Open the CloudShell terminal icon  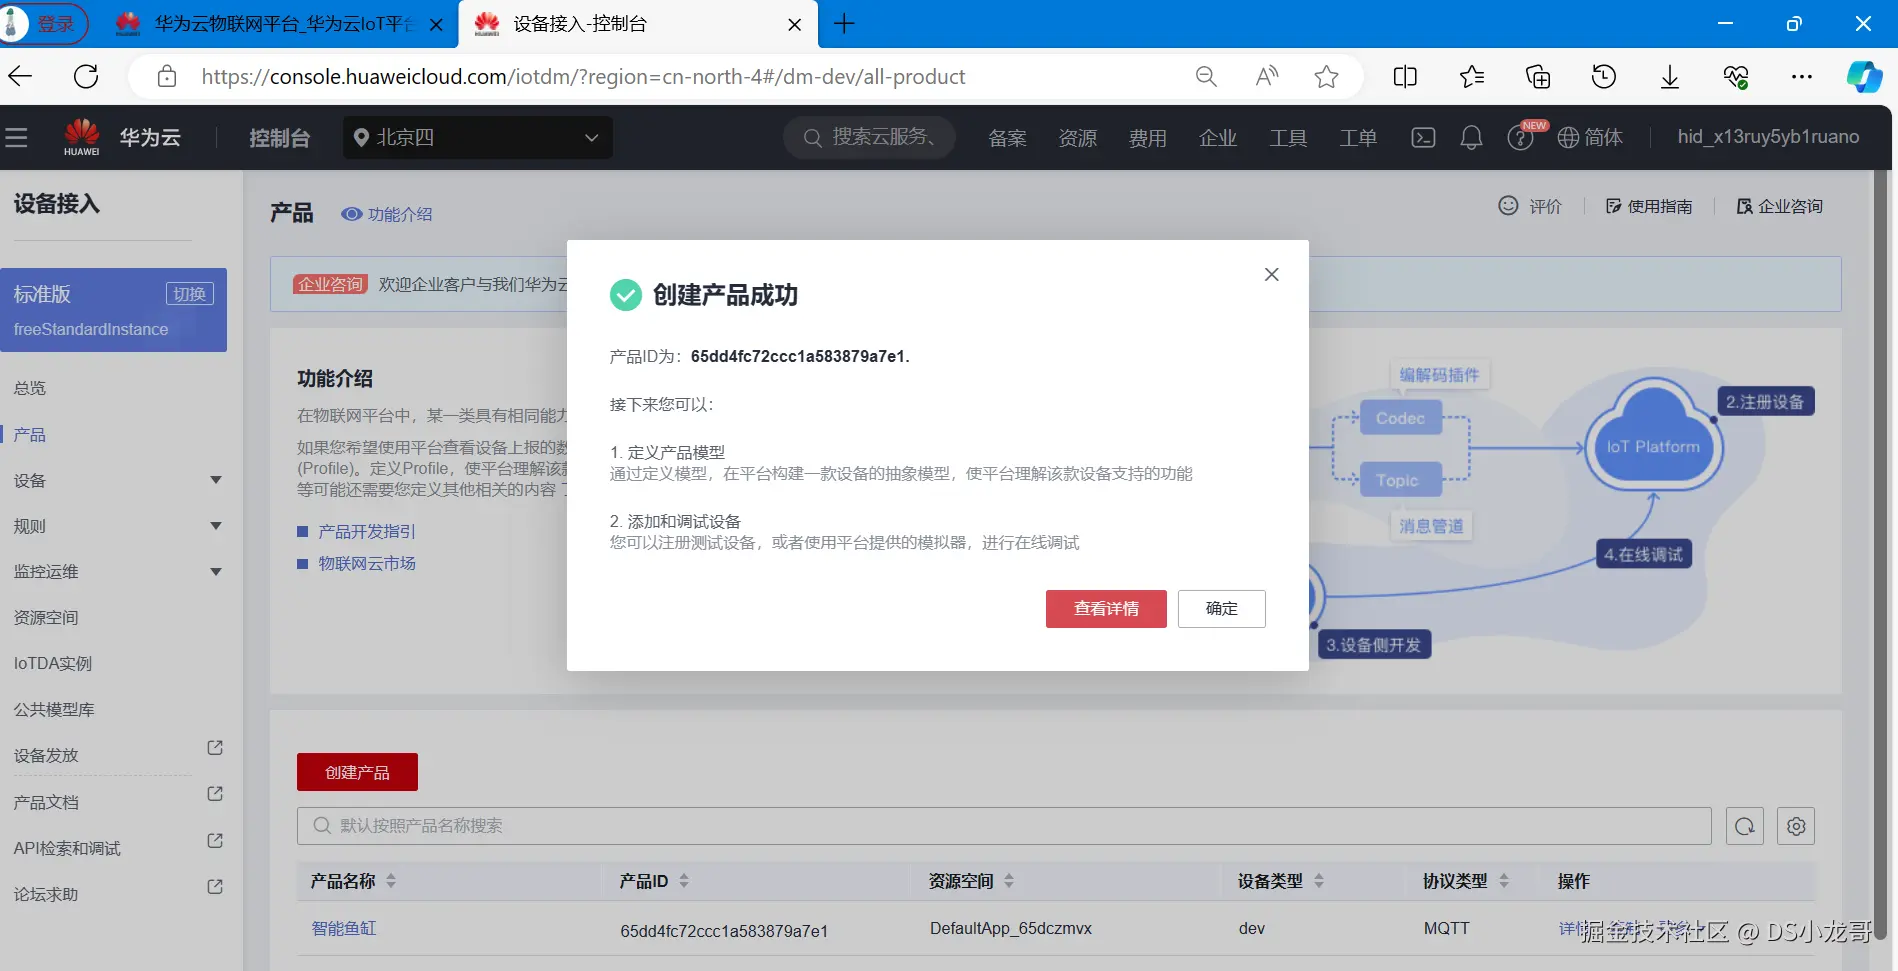pyautogui.click(x=1423, y=137)
